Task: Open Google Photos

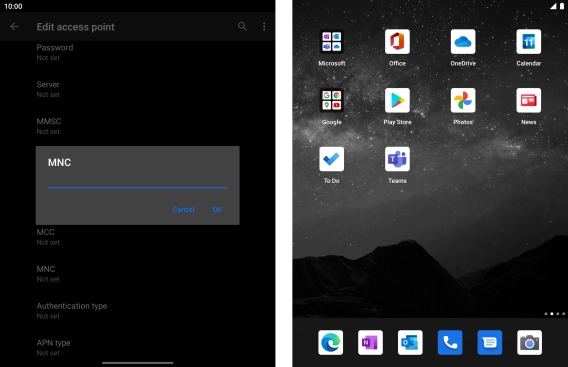Action: coord(463,100)
